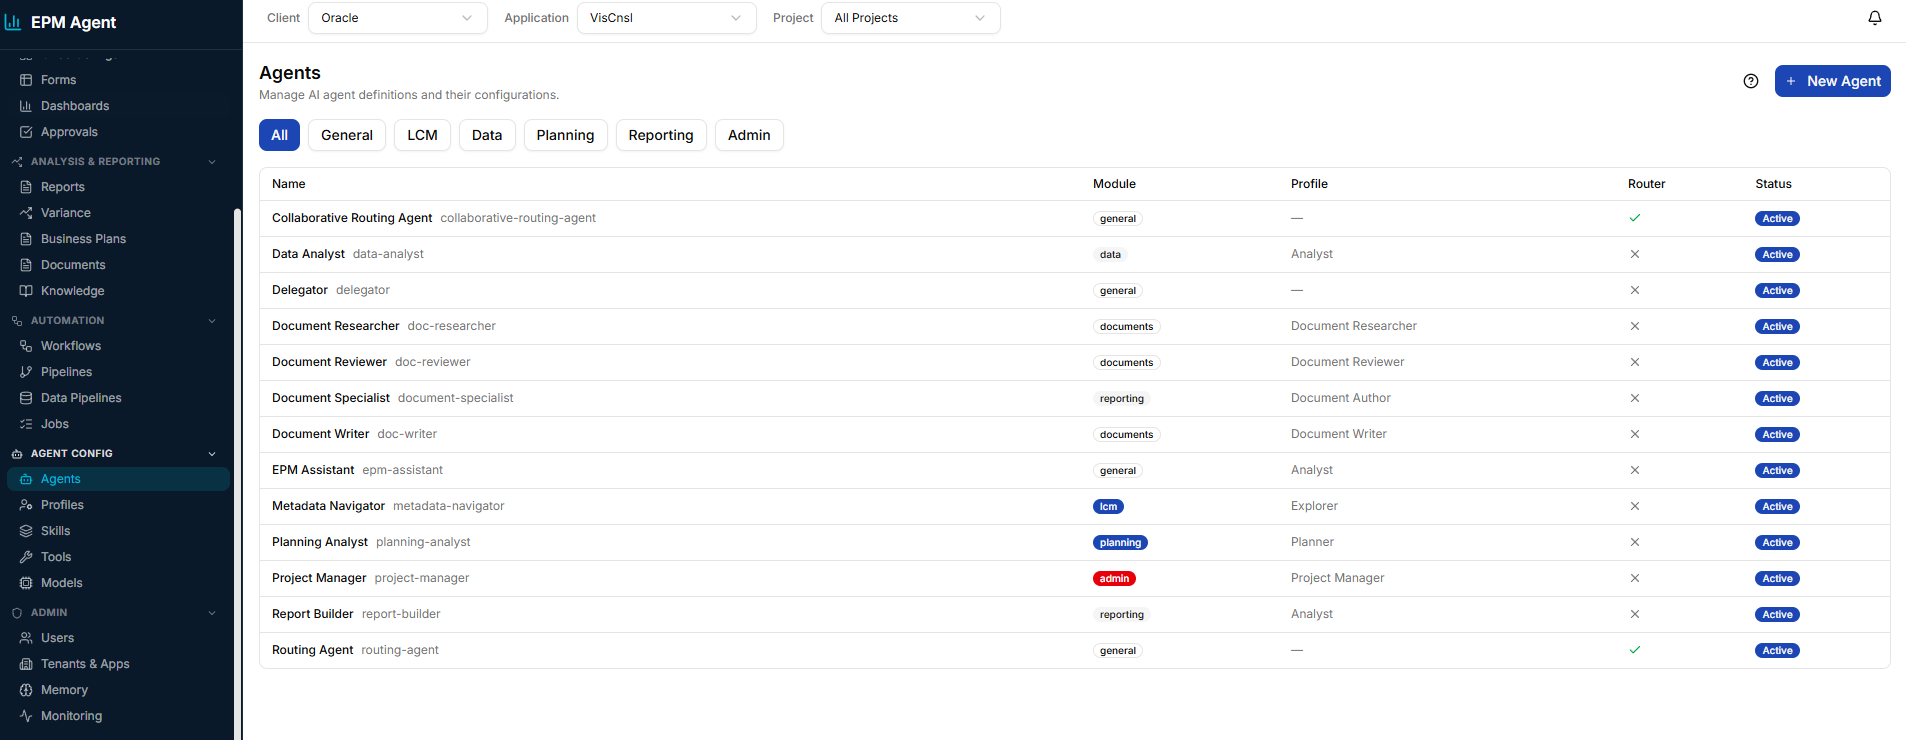The height and width of the screenshot is (740, 1906).
Task: Click the Variance sidebar icon
Action: click(26, 213)
